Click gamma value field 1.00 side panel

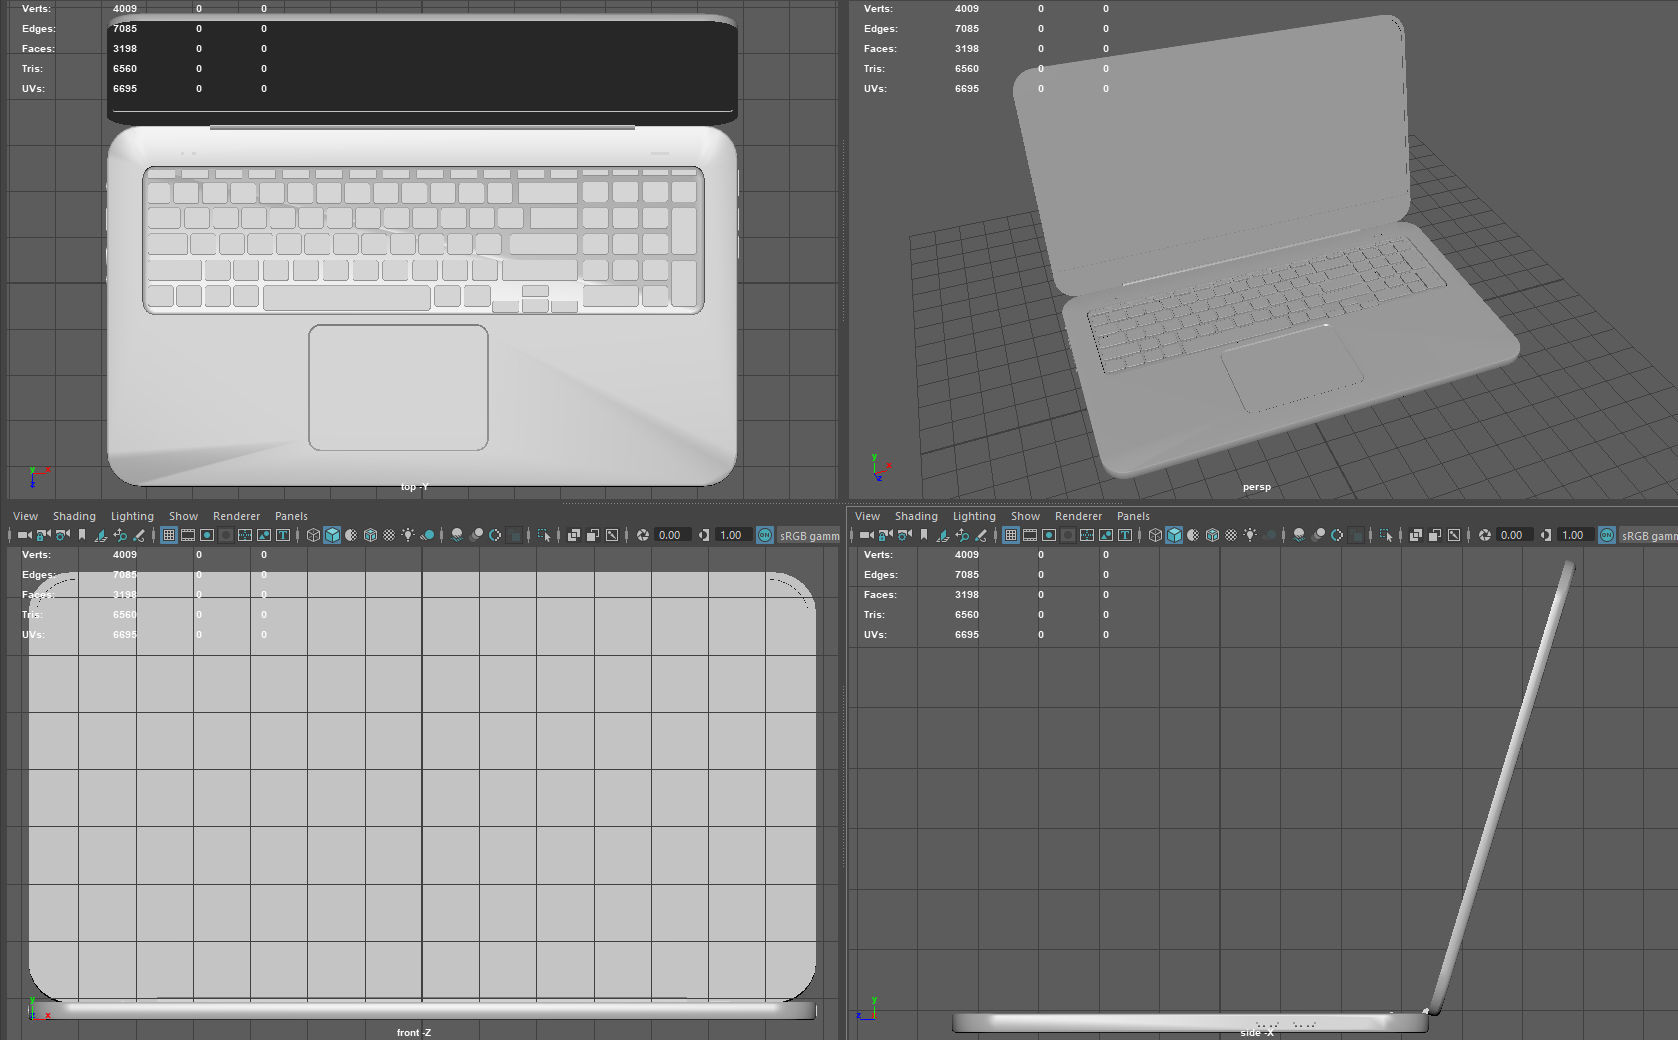coord(1576,535)
